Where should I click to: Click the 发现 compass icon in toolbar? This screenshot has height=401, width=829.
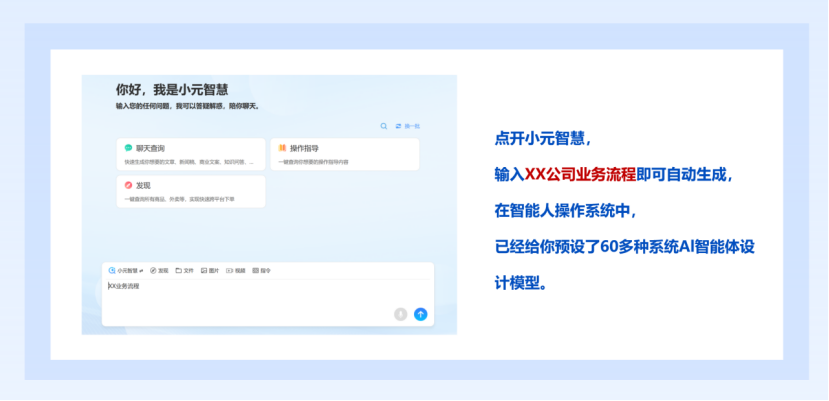tap(153, 270)
